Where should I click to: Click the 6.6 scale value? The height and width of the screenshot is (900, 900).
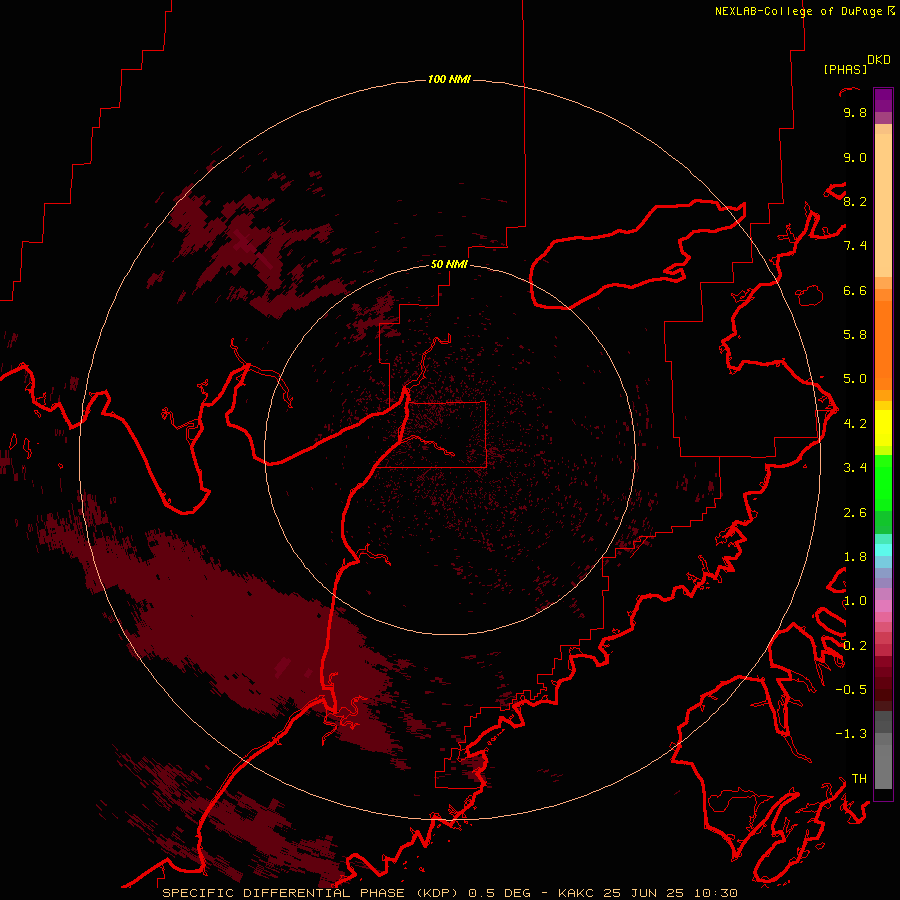[x=855, y=290]
